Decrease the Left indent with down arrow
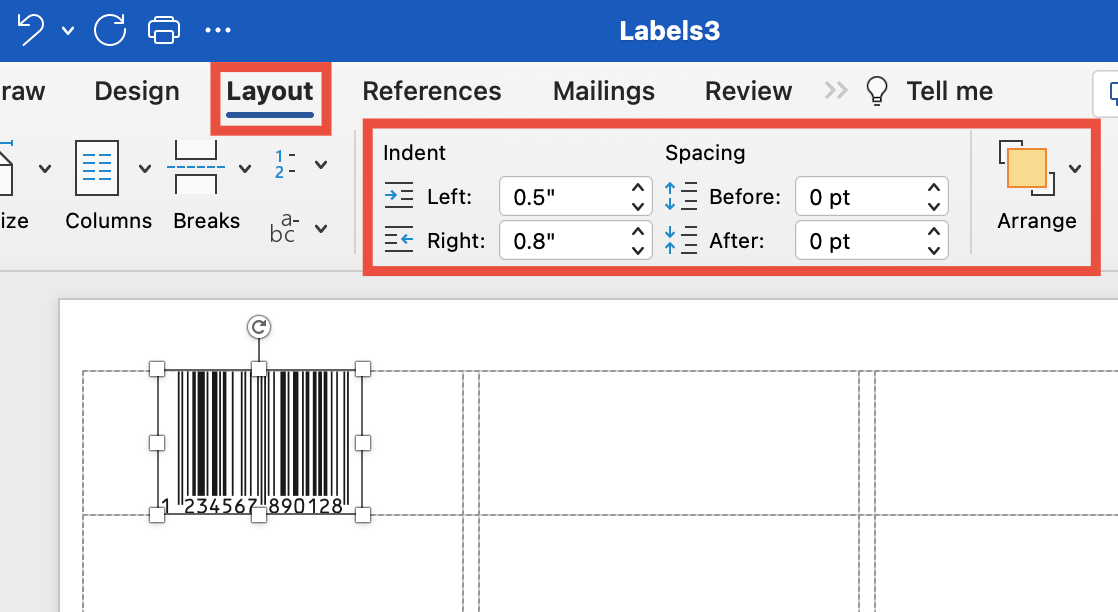This screenshot has width=1118, height=612. [x=637, y=207]
